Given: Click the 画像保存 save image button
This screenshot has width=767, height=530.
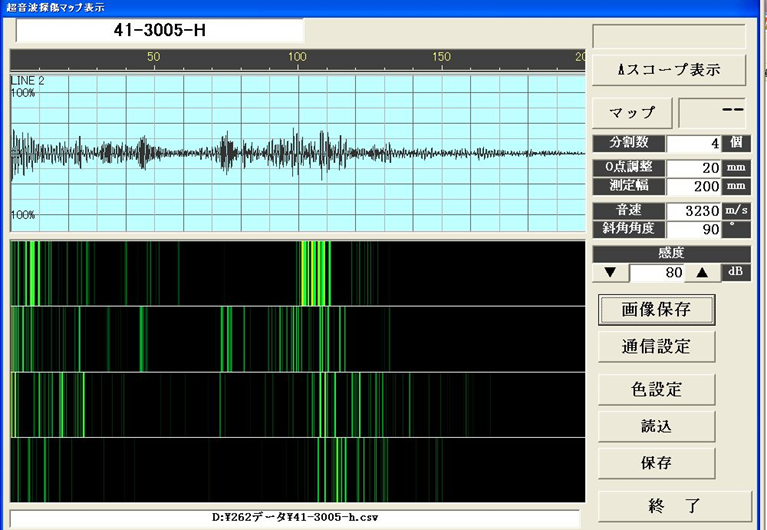Looking at the screenshot, I should pos(656,309).
